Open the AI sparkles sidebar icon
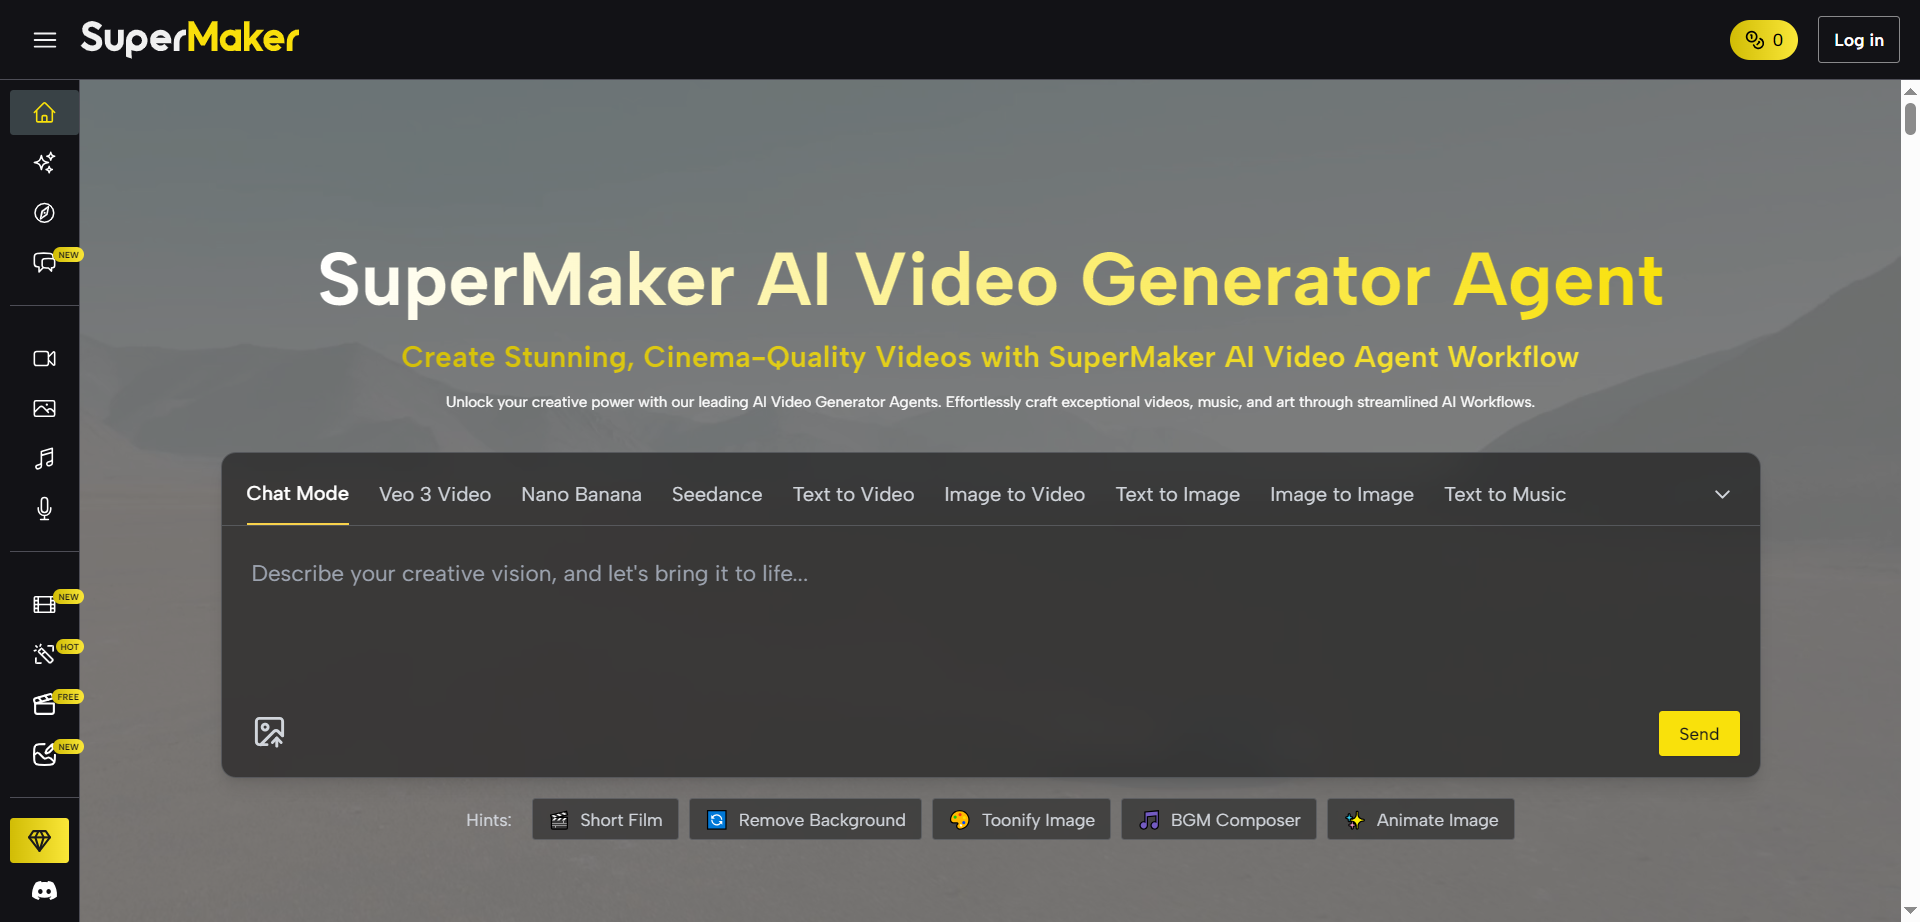Screen dimensions: 1920x922 [x=44, y=162]
